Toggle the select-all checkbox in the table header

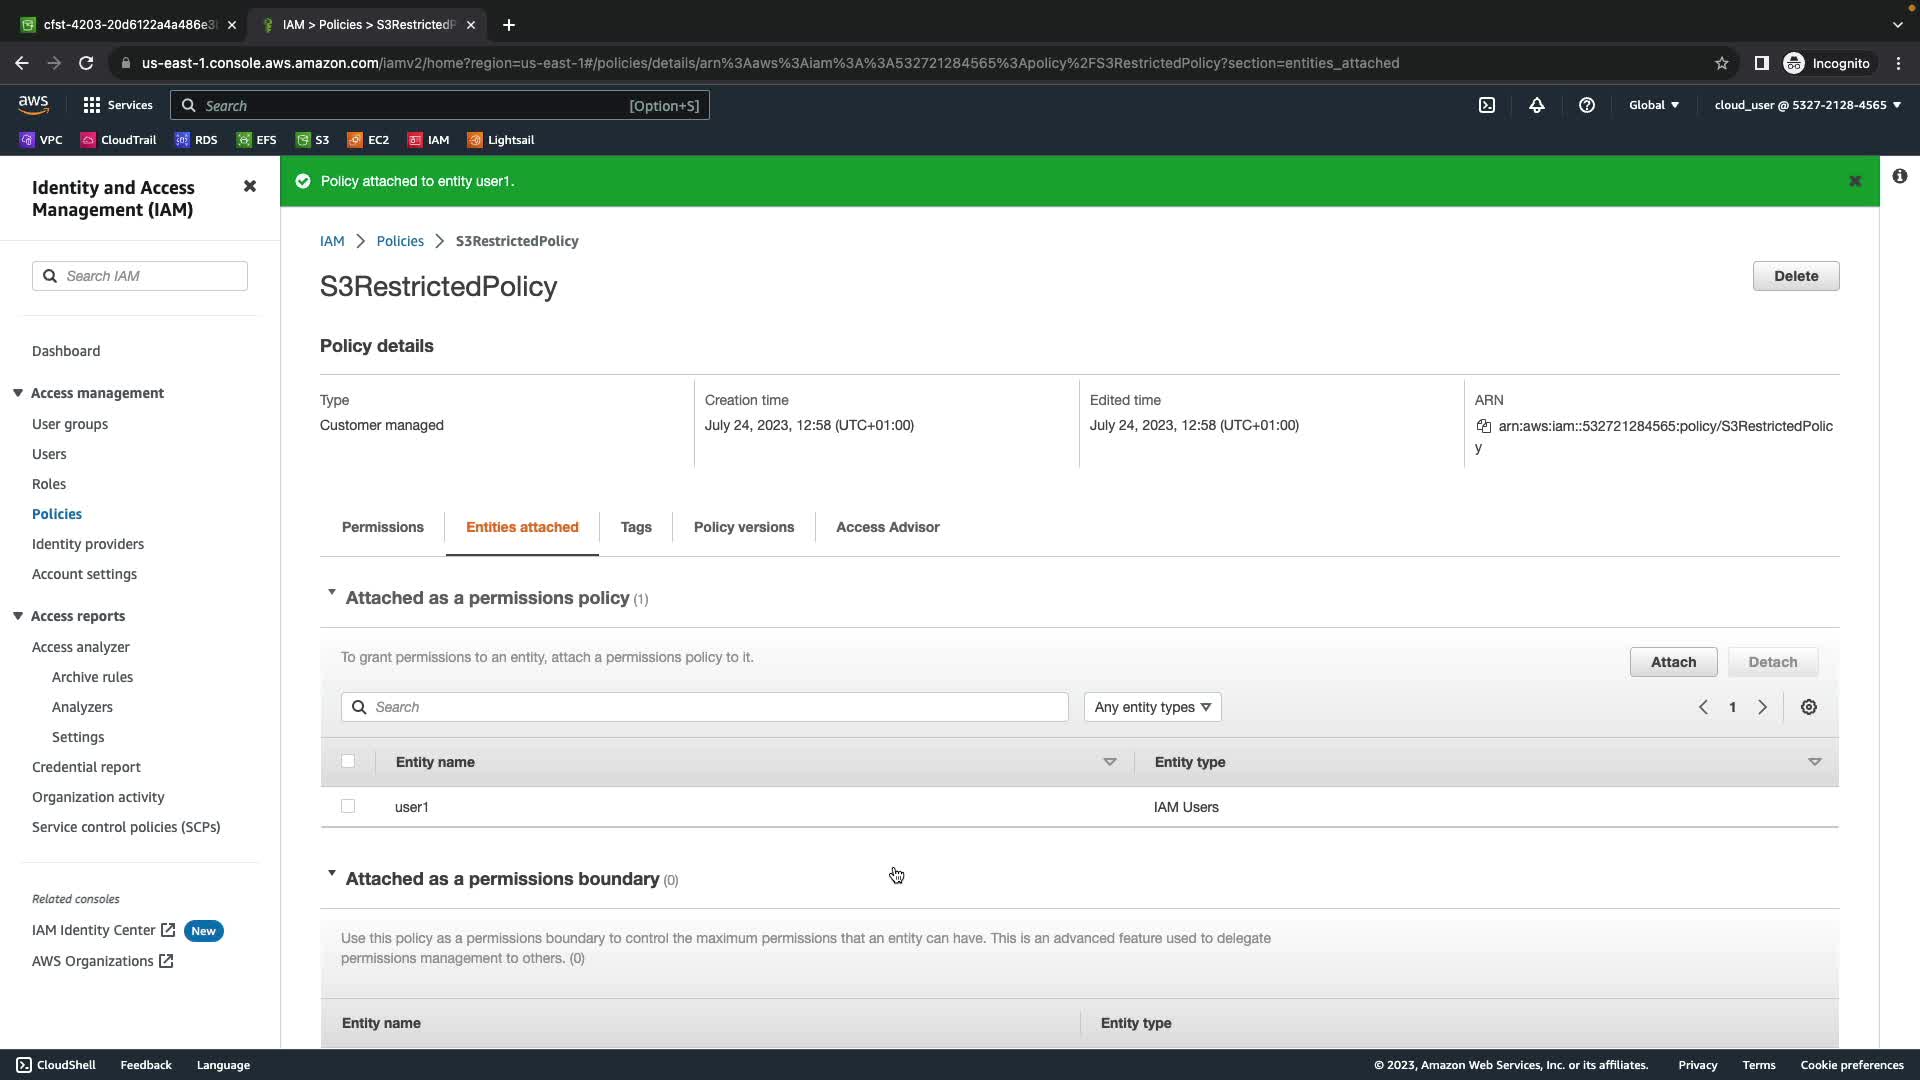[x=348, y=761]
